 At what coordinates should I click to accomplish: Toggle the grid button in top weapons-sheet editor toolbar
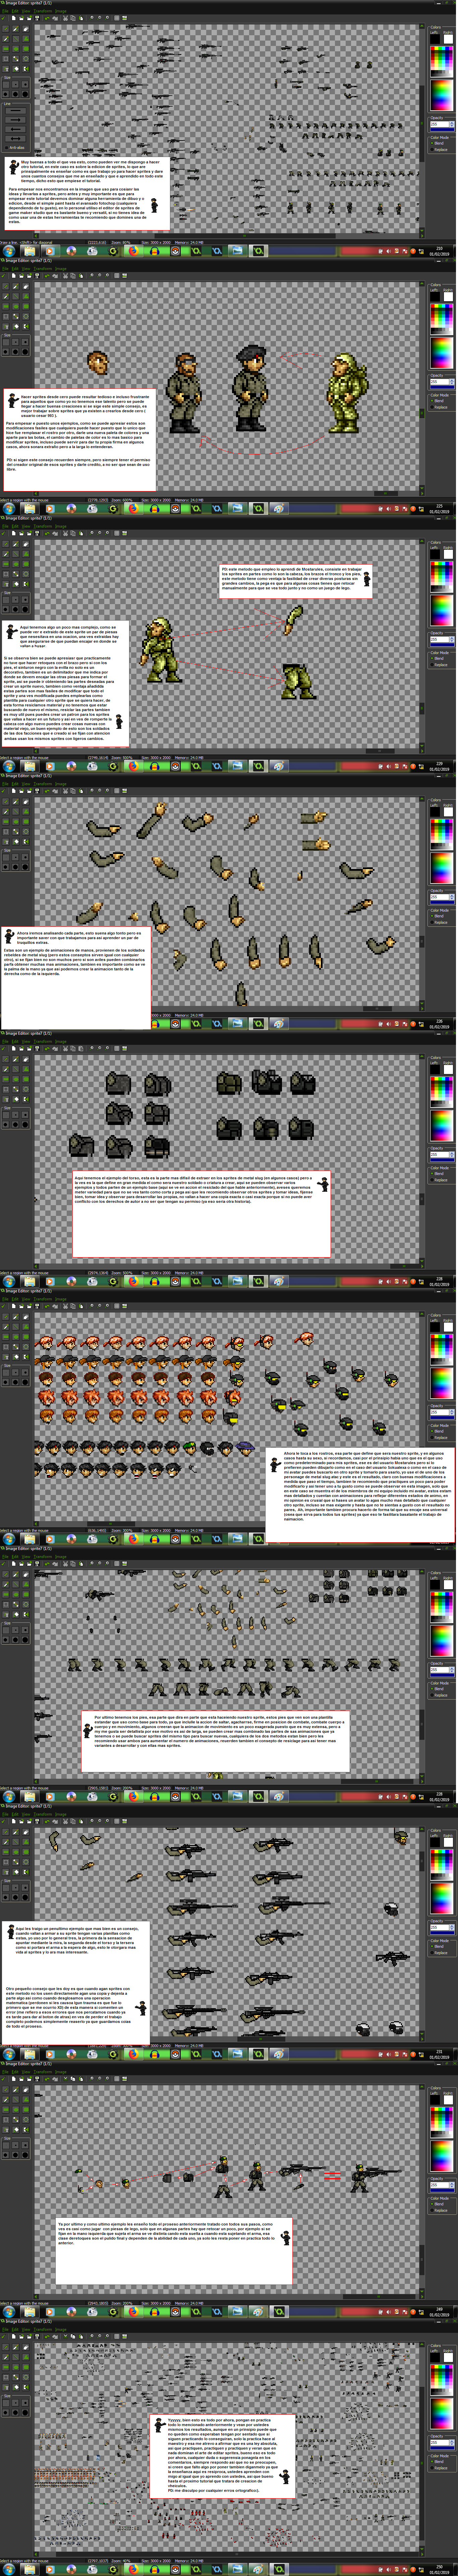click(117, 18)
